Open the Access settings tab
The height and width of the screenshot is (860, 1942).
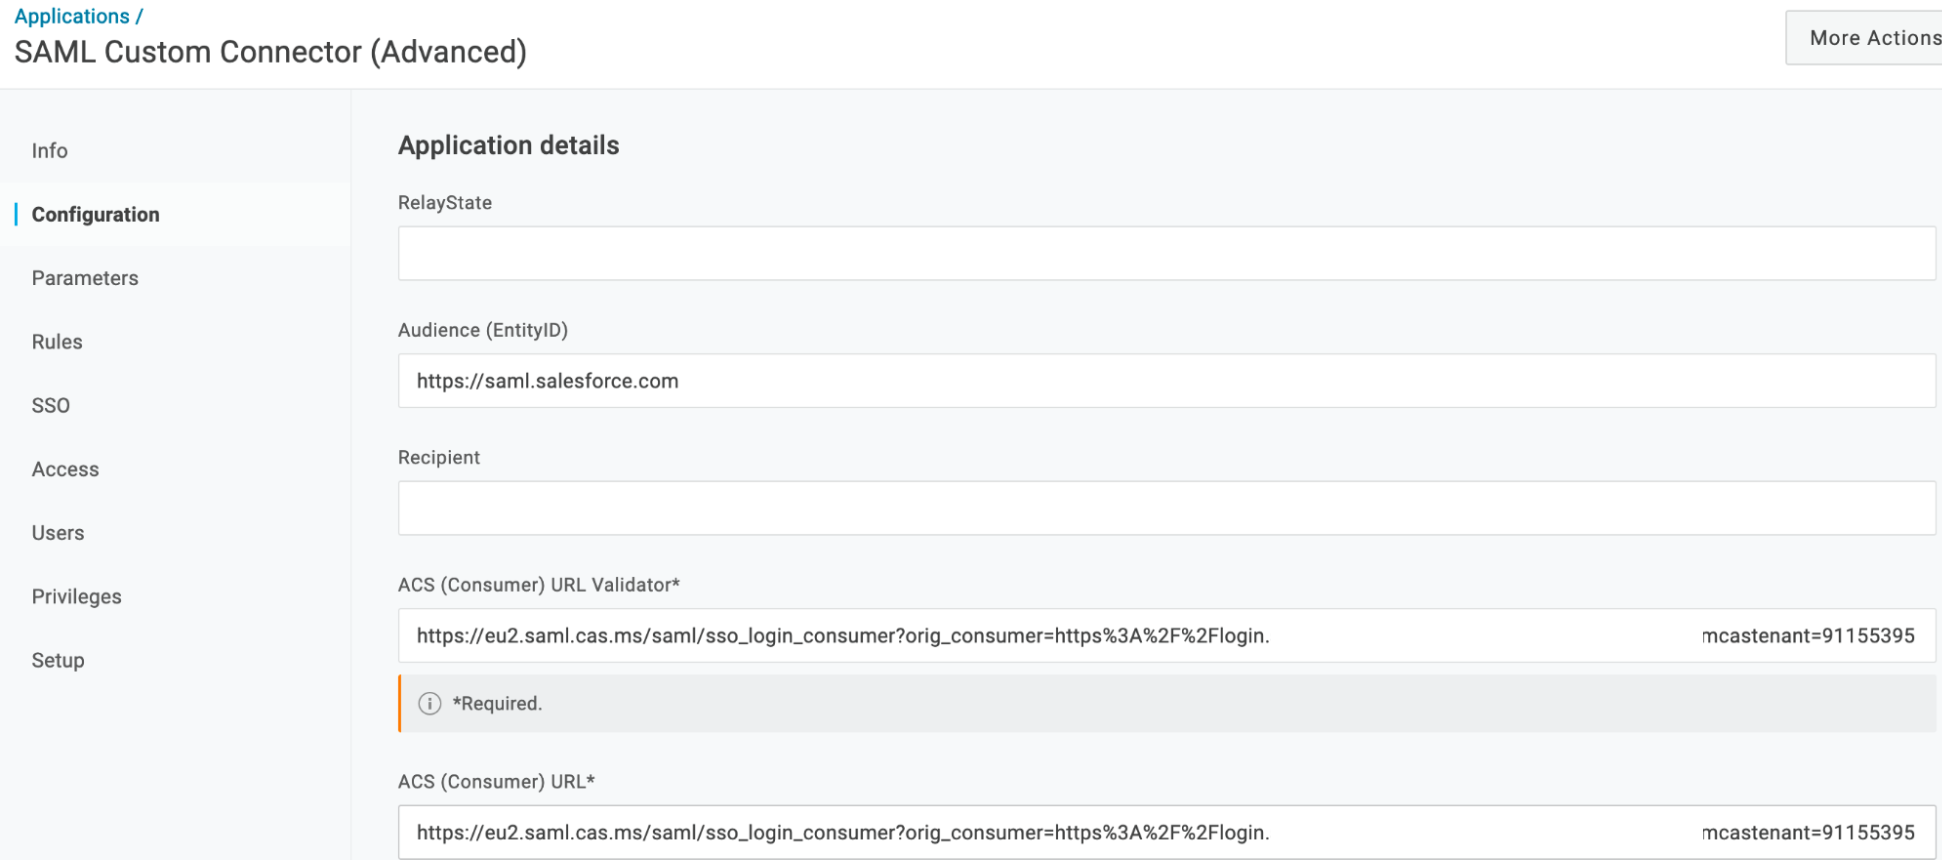(x=65, y=470)
